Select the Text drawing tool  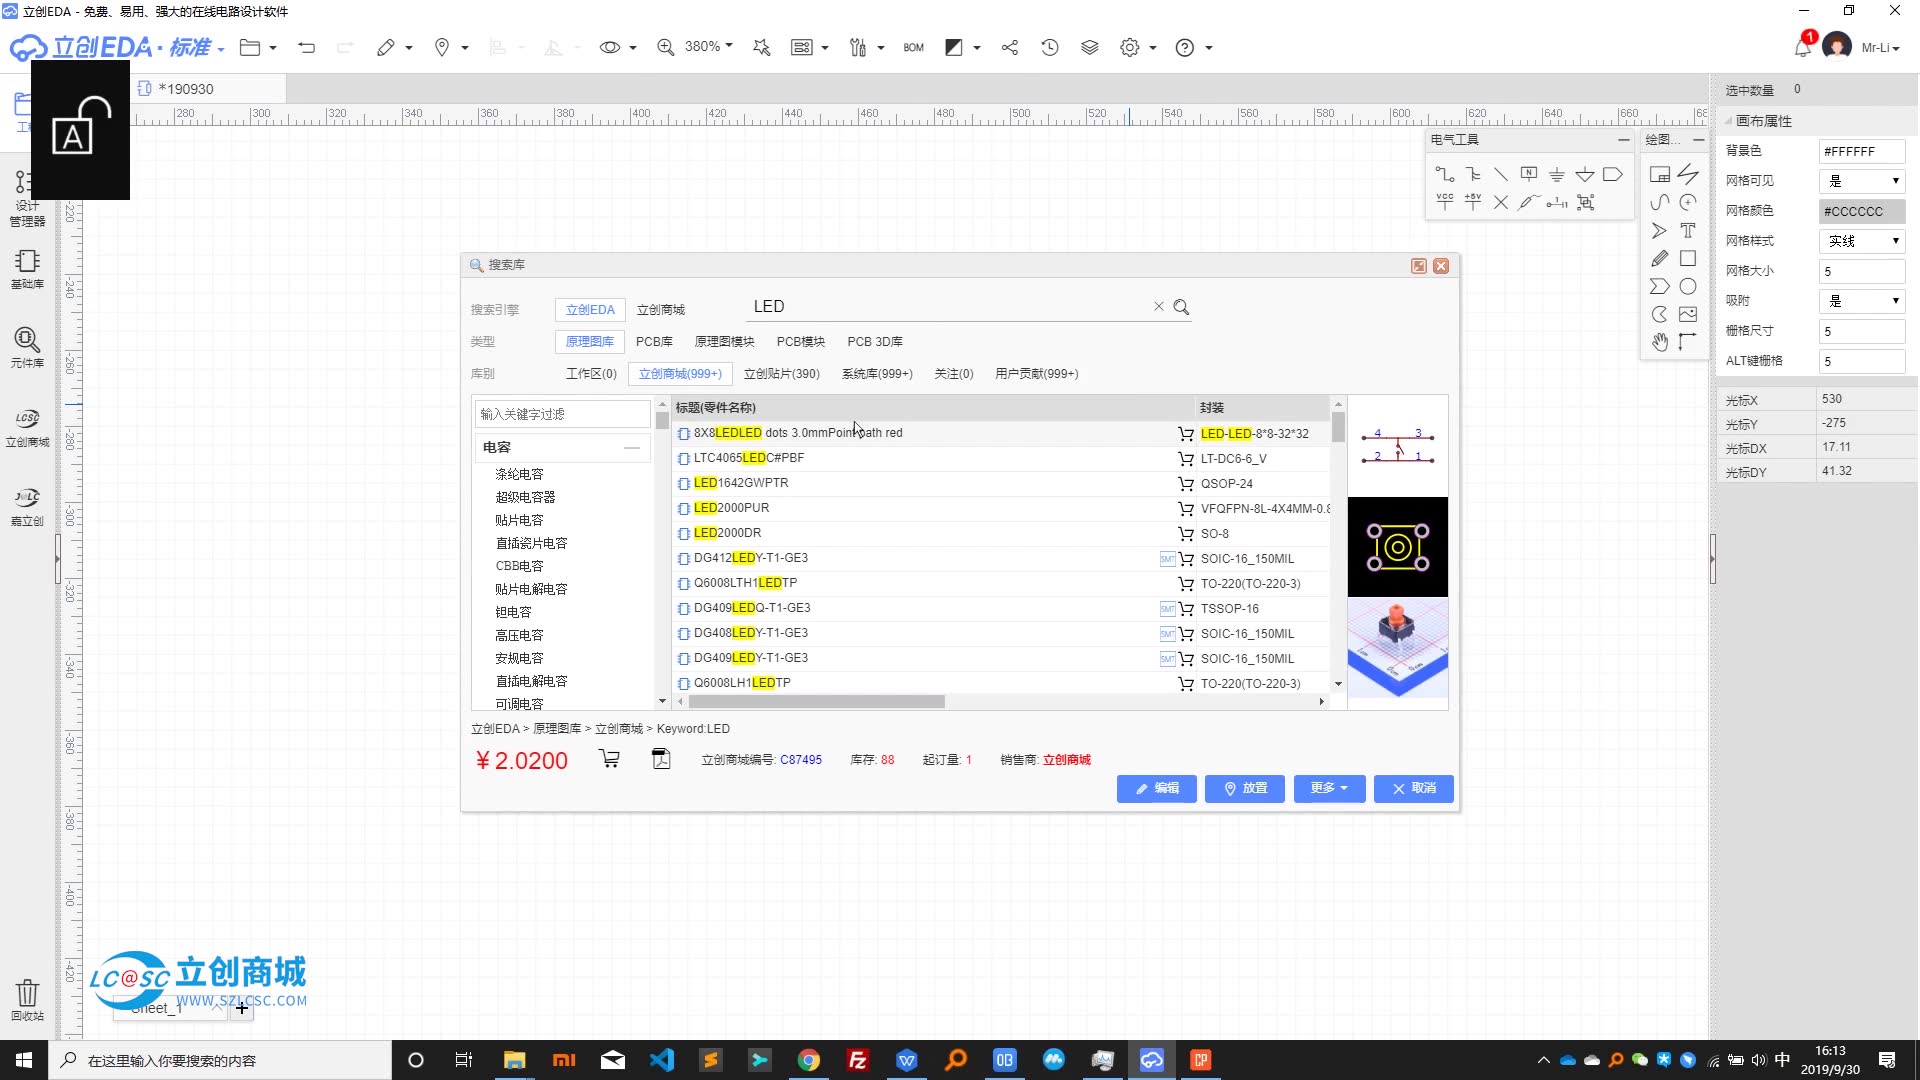1688,230
